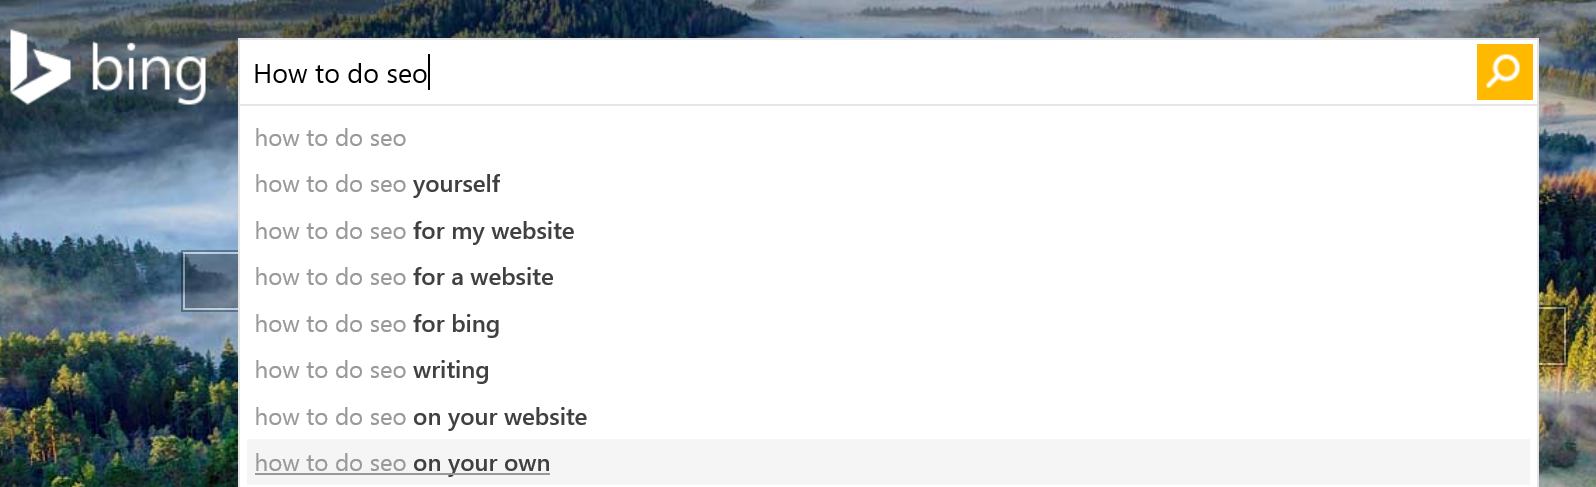Open highlighted 'how to do seo on your own'
1596x487 pixels.
pos(888,463)
